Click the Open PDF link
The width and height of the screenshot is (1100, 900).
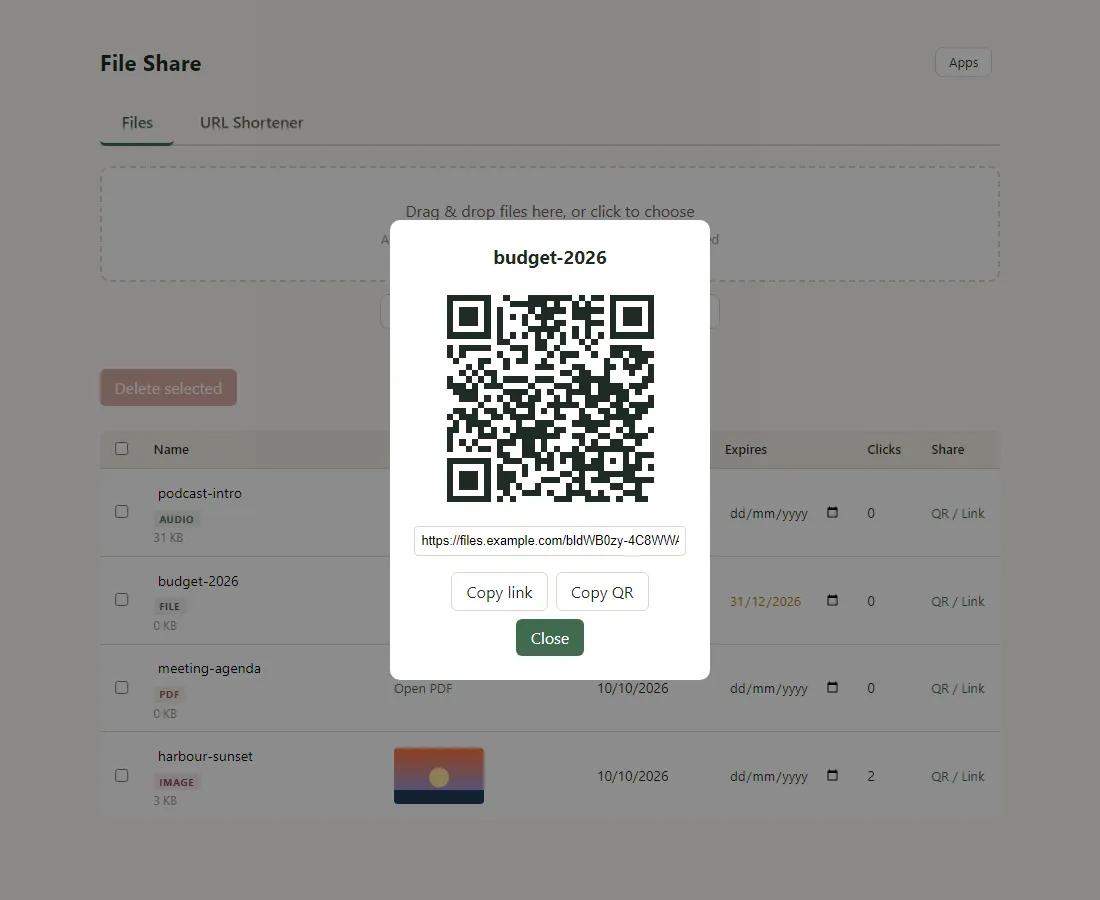pyautogui.click(x=423, y=688)
